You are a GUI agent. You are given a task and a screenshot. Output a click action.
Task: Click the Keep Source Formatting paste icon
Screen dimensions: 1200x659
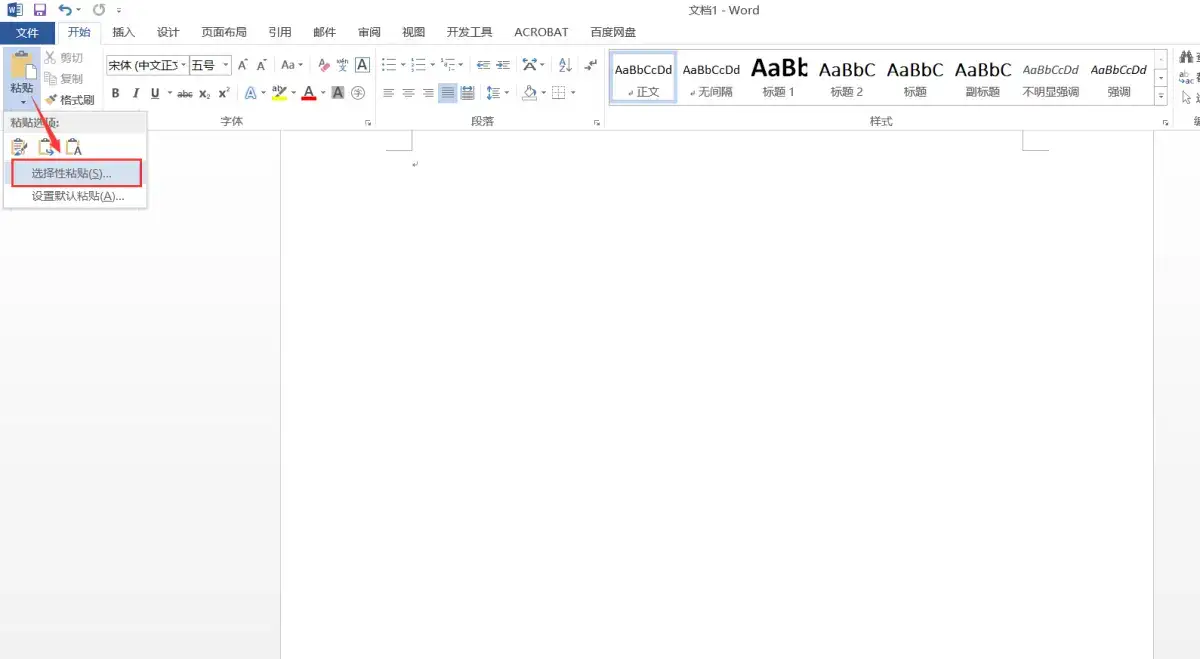(x=19, y=148)
